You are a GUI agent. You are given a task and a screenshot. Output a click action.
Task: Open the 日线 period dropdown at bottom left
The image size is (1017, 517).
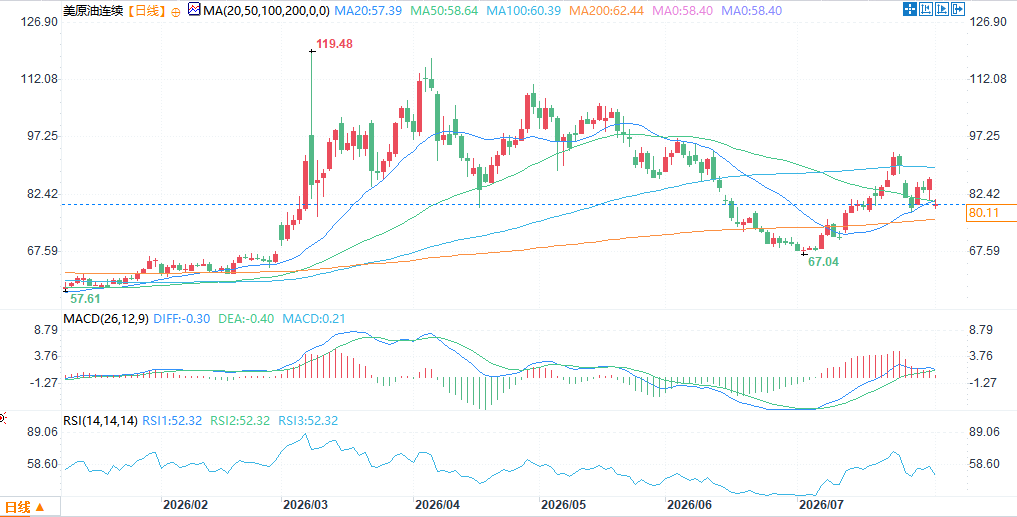[25, 507]
